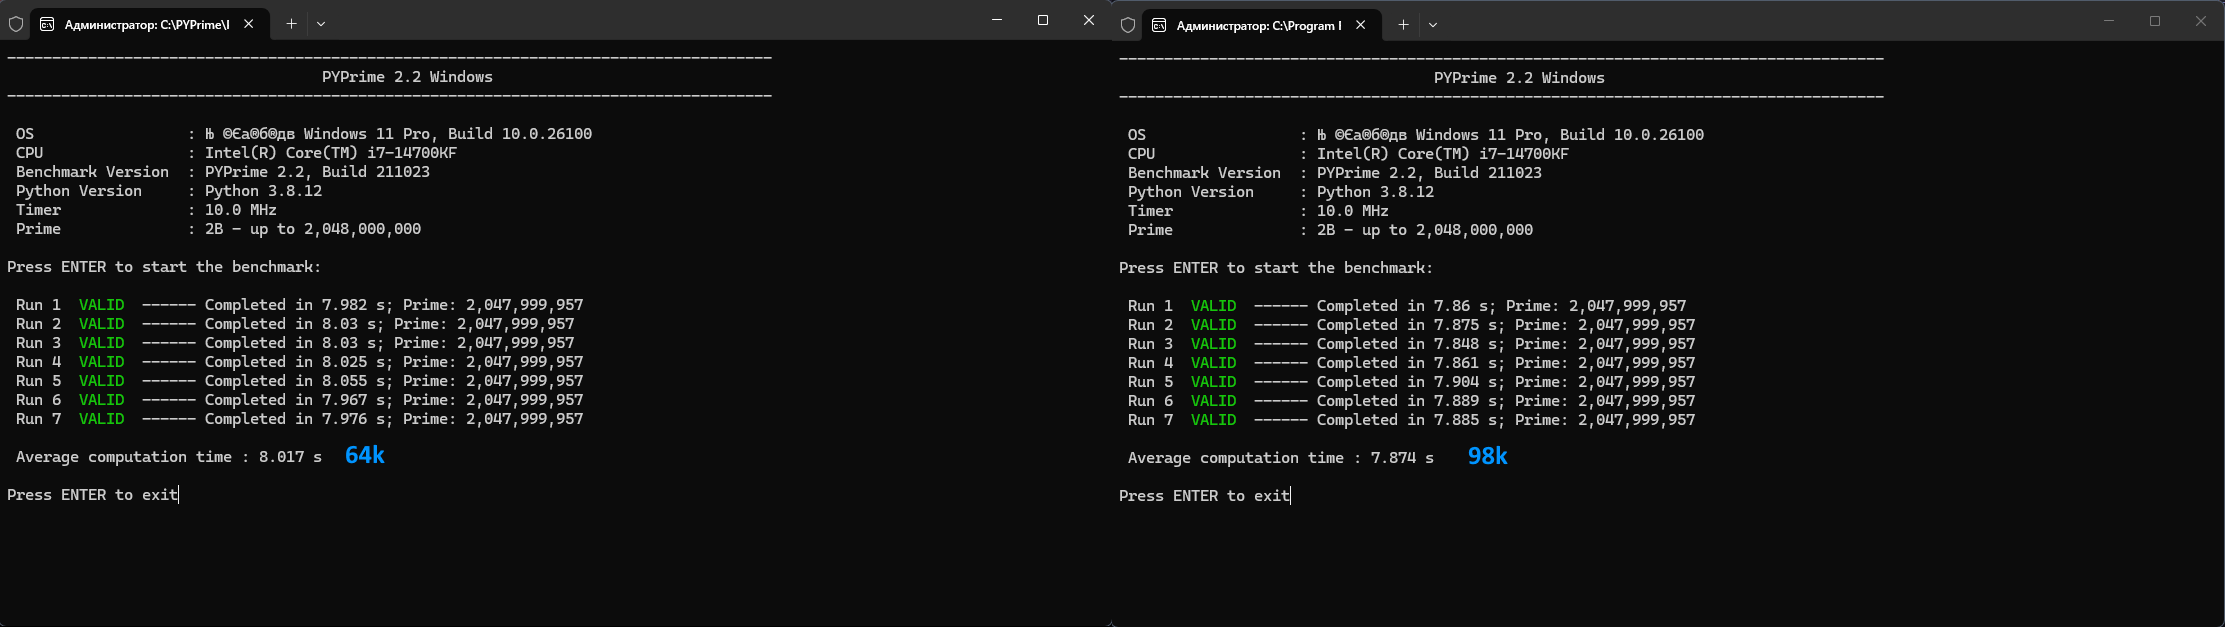Screen dimensions: 2225x627
Task: Click the shield icon in left terminal window
Action: [x=16, y=24]
